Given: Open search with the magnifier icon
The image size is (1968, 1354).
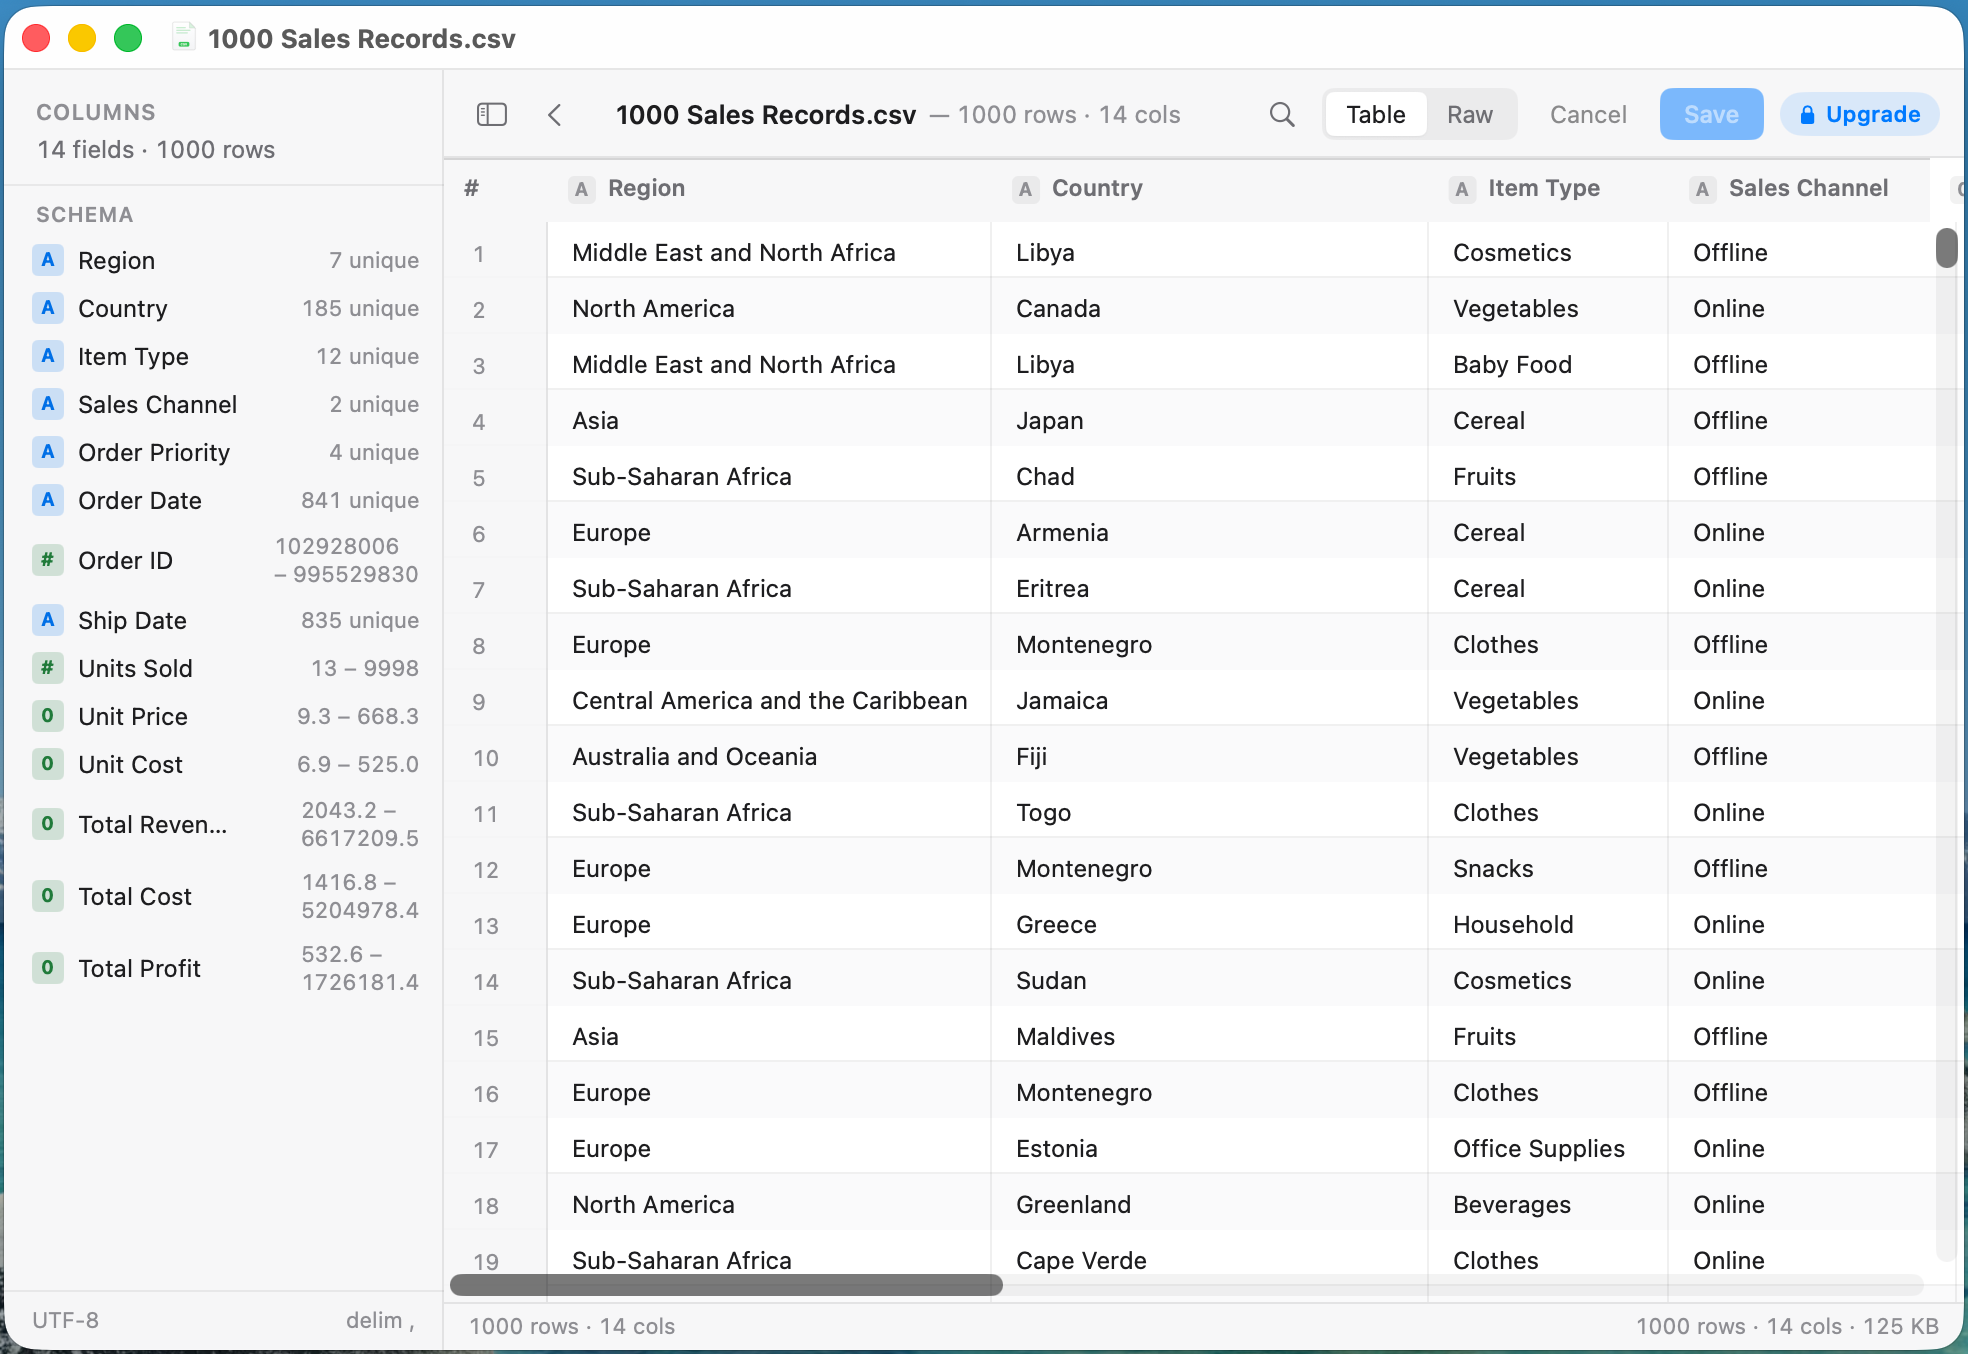Looking at the screenshot, I should pos(1282,115).
